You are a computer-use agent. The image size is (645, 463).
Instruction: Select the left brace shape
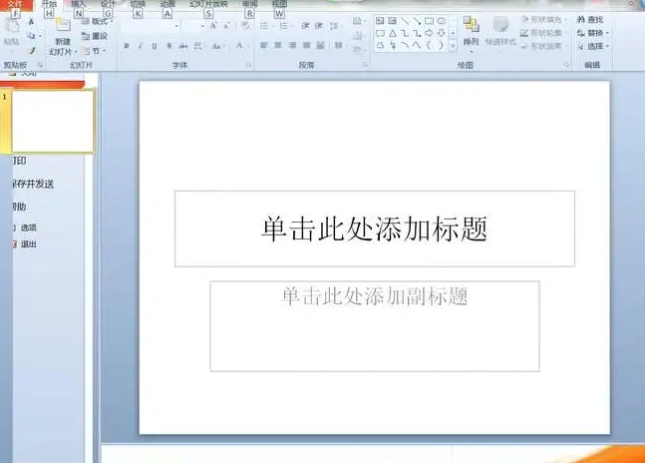pos(429,46)
